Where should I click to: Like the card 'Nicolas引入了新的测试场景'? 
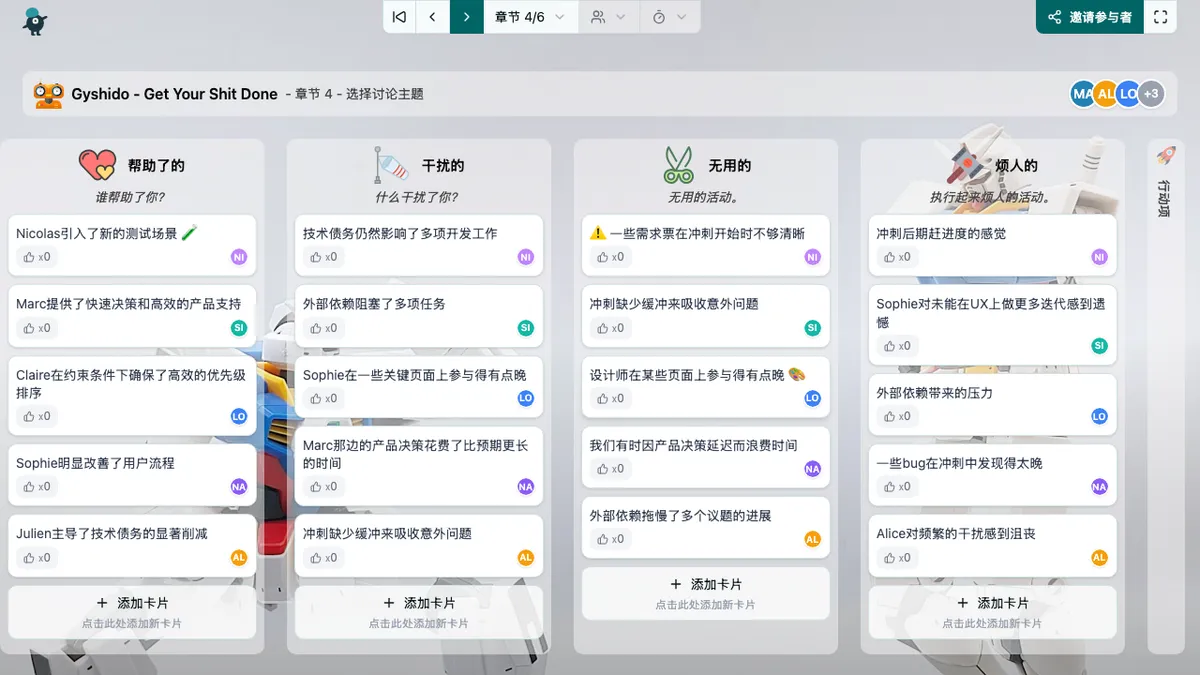click(x=34, y=257)
